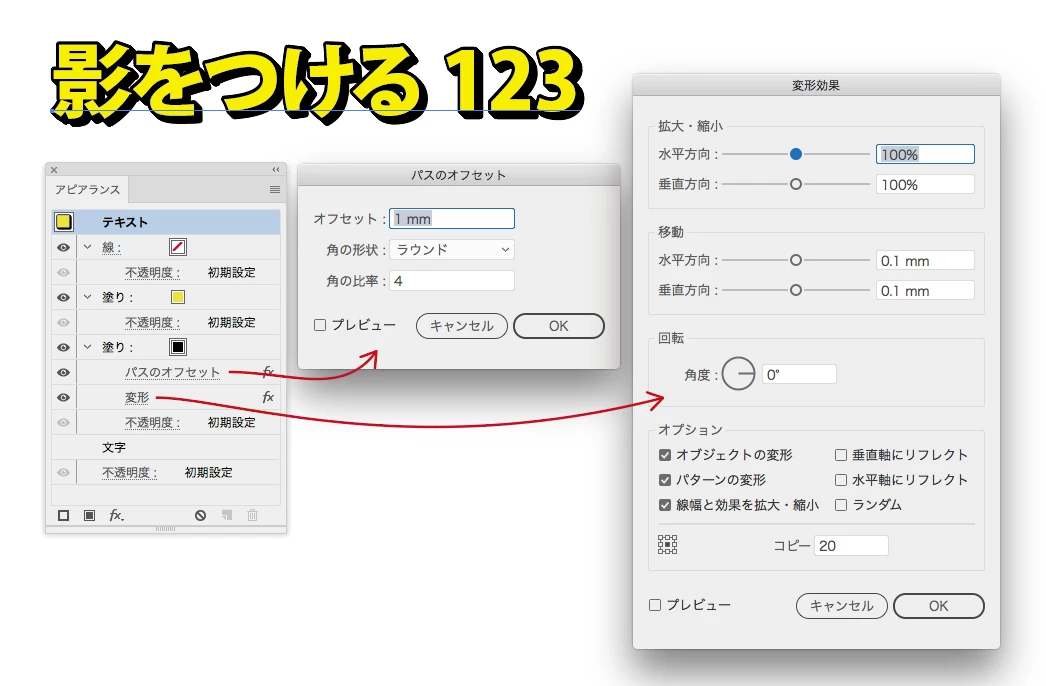Toggle visibility of the yellow 塗り fill
1046x686 pixels.
63,298
